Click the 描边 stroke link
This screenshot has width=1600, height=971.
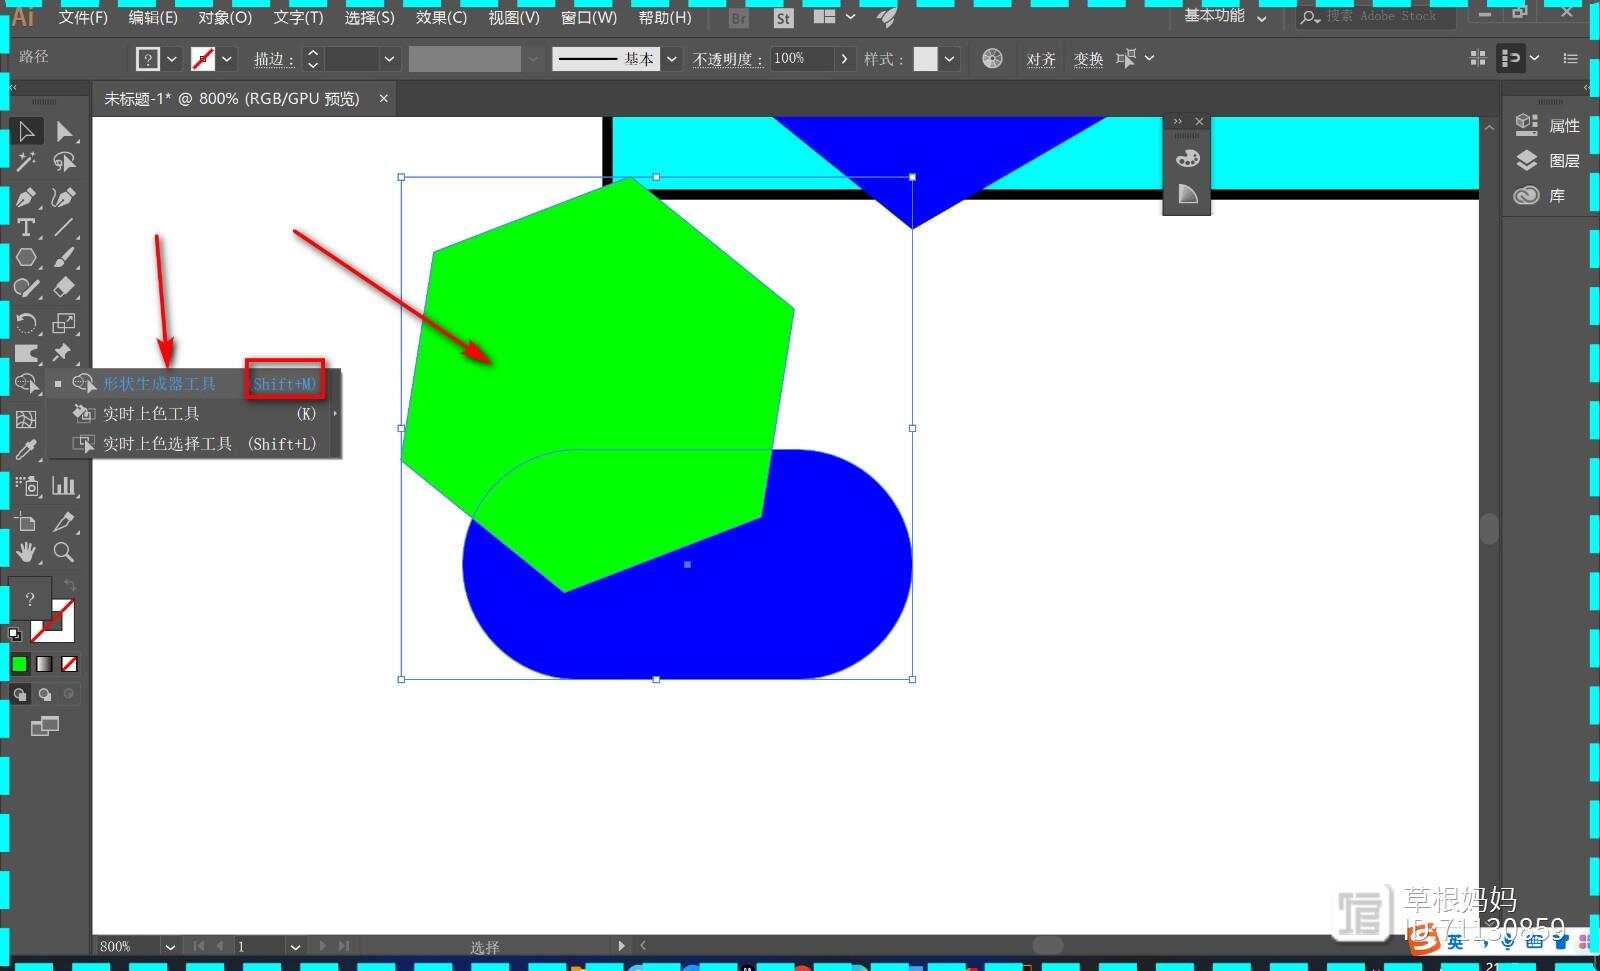(273, 59)
